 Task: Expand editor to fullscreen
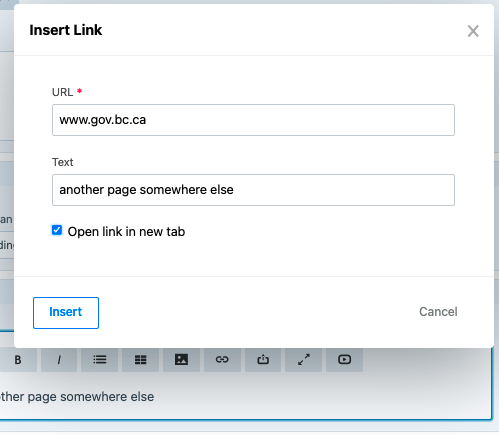click(304, 360)
